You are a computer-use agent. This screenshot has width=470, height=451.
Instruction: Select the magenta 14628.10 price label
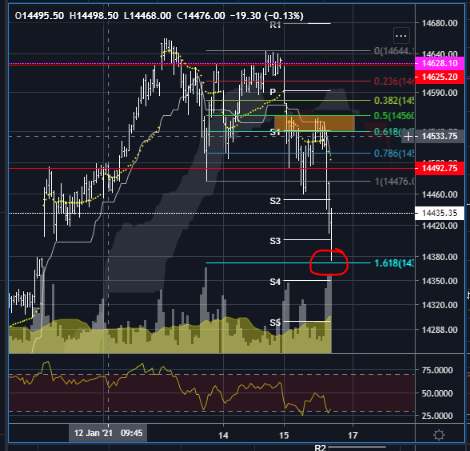point(439,63)
